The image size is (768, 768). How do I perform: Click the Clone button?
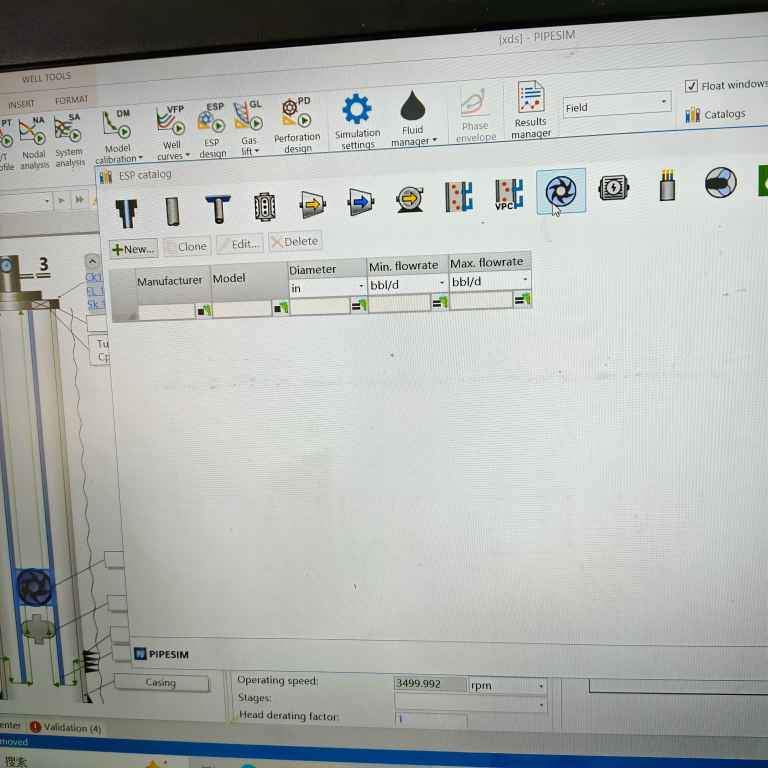click(187, 246)
